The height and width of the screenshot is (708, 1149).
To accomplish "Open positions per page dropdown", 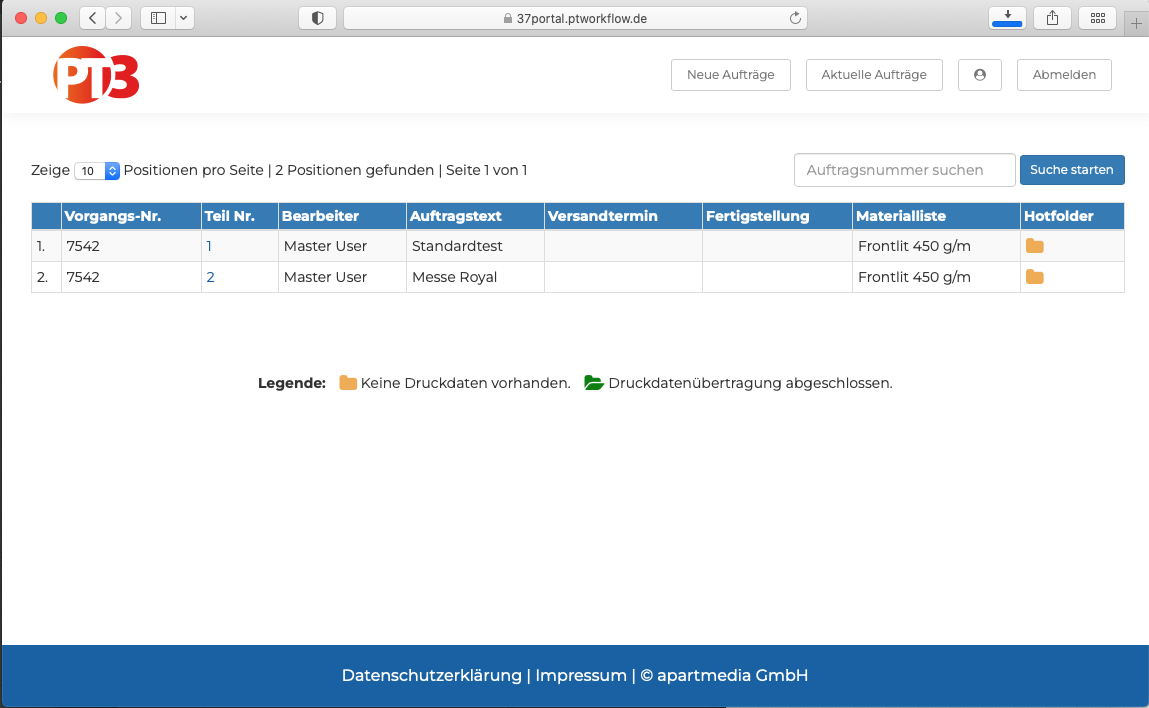I will pyautogui.click(x=97, y=171).
